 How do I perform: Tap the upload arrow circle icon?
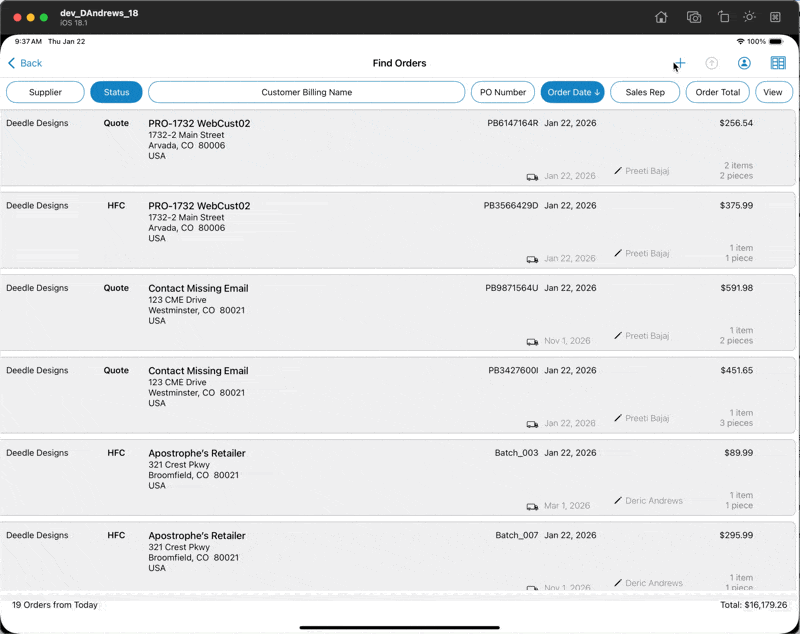711,63
